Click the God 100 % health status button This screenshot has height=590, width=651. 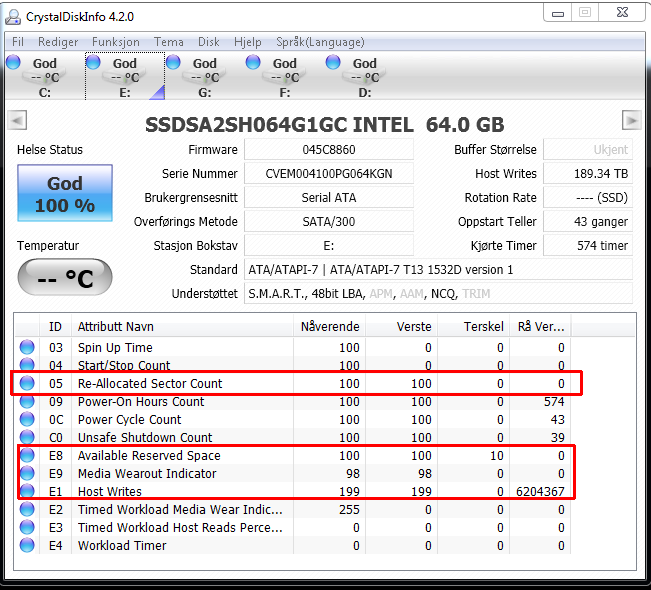coord(65,193)
